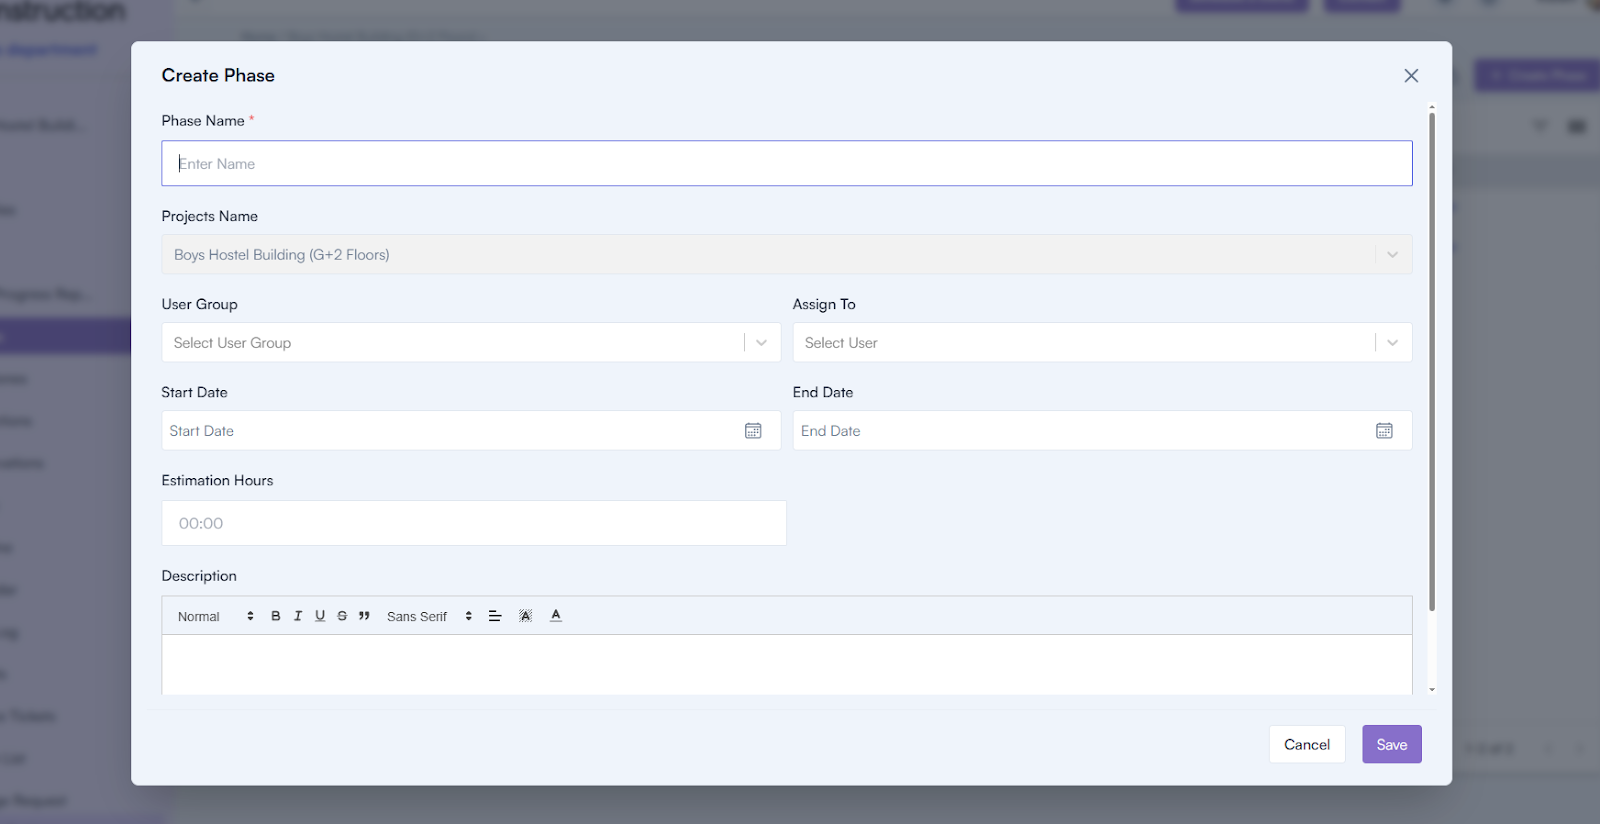Click the Cancel button

pyautogui.click(x=1306, y=745)
